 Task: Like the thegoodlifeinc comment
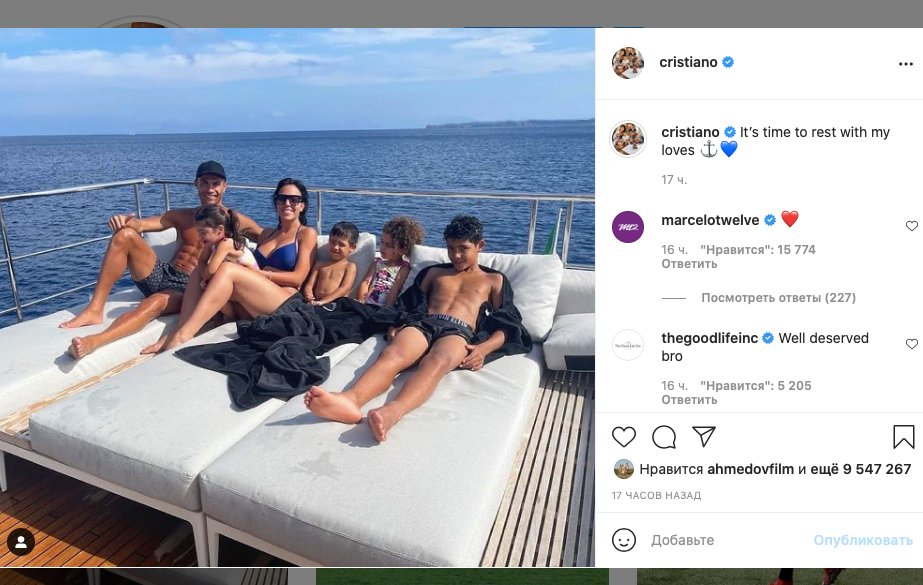[911, 344]
